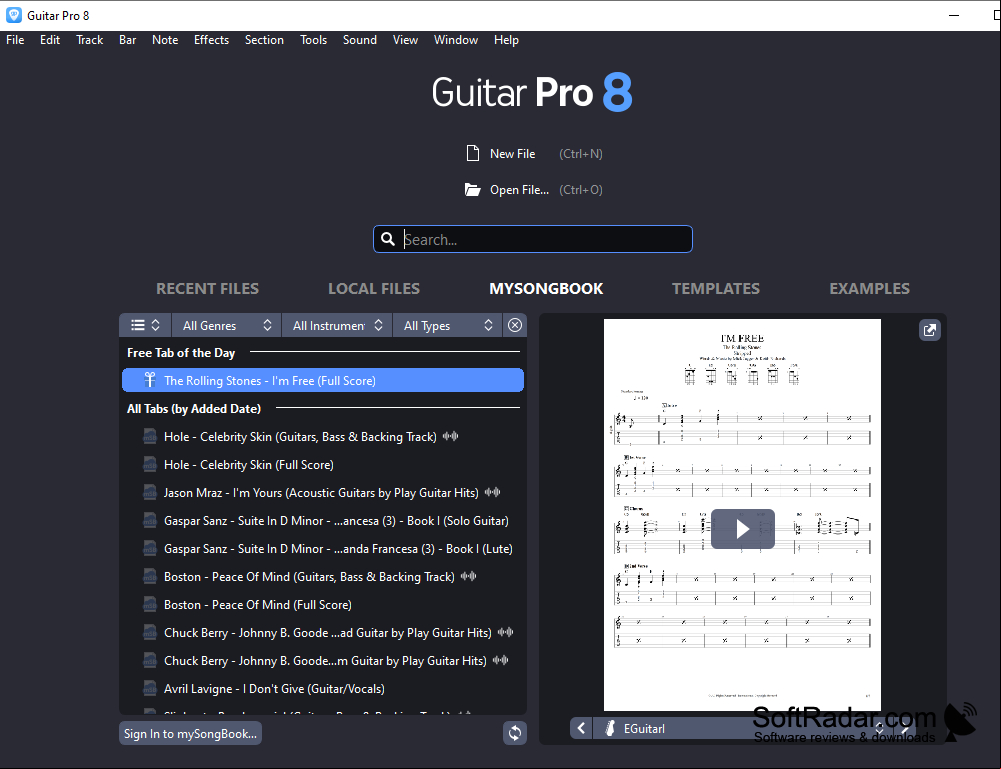Image resolution: width=1001 pixels, height=769 pixels.
Task: Switch to the TEMPLATES tab
Action: tap(716, 288)
